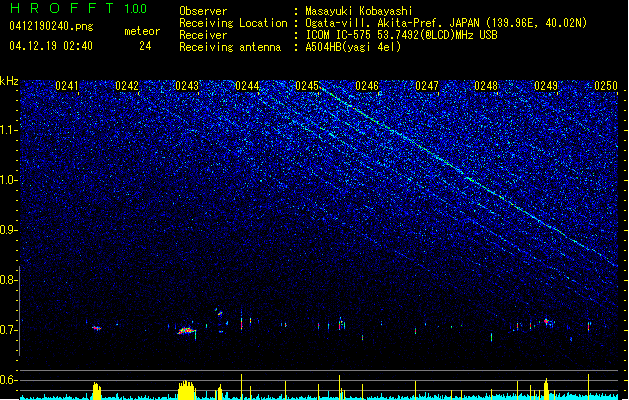Click the 0247 time marker
Viewport: 629px width, 400px height.
click(427, 86)
